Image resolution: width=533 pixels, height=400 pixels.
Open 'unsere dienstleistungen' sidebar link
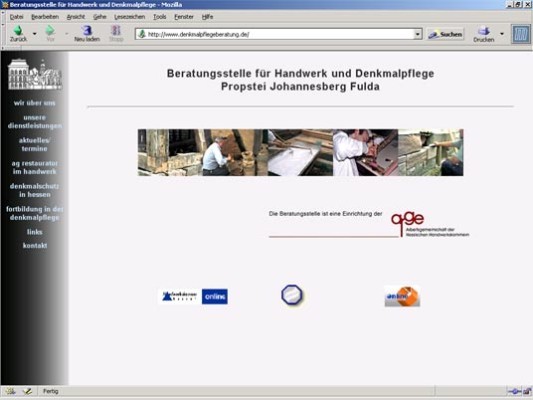pyautogui.click(x=35, y=122)
